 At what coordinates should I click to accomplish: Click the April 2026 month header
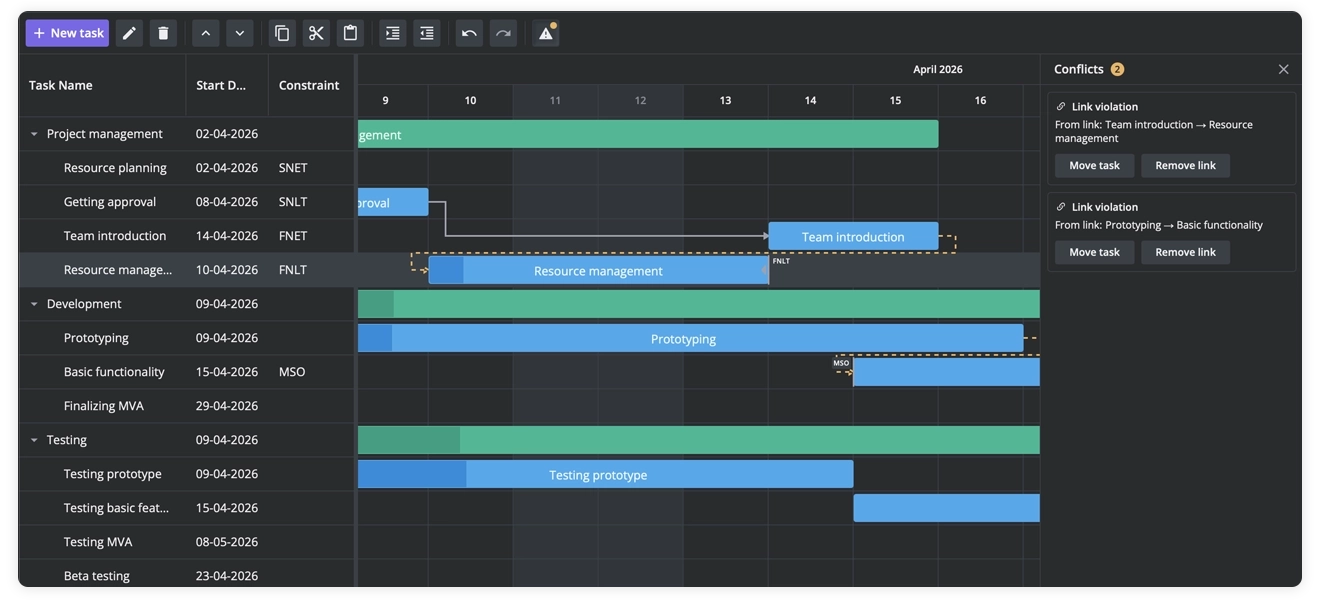coord(938,69)
